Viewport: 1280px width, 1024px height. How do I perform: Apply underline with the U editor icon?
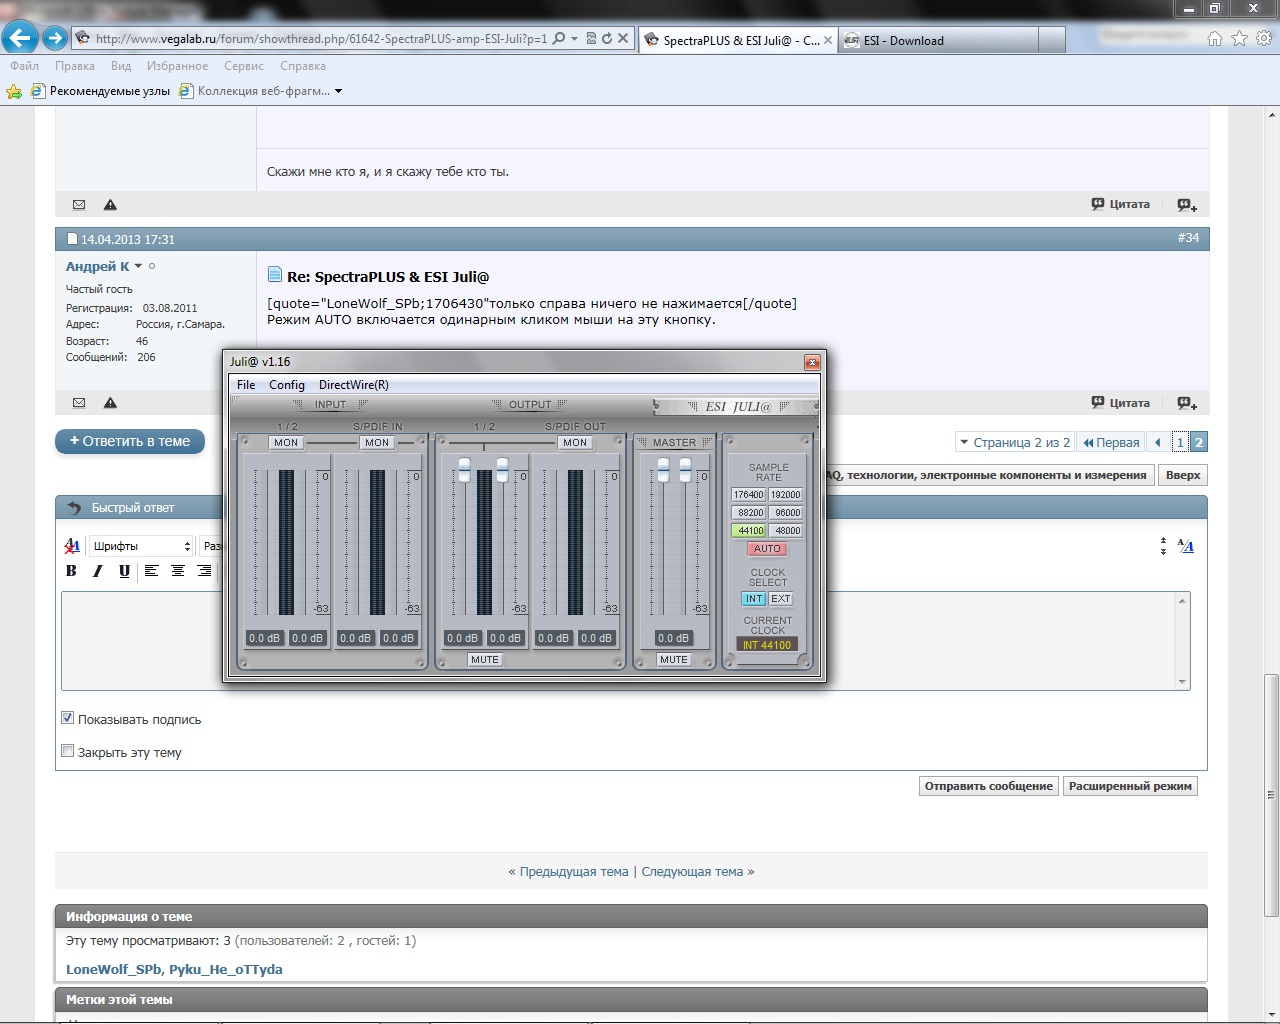[x=124, y=571]
